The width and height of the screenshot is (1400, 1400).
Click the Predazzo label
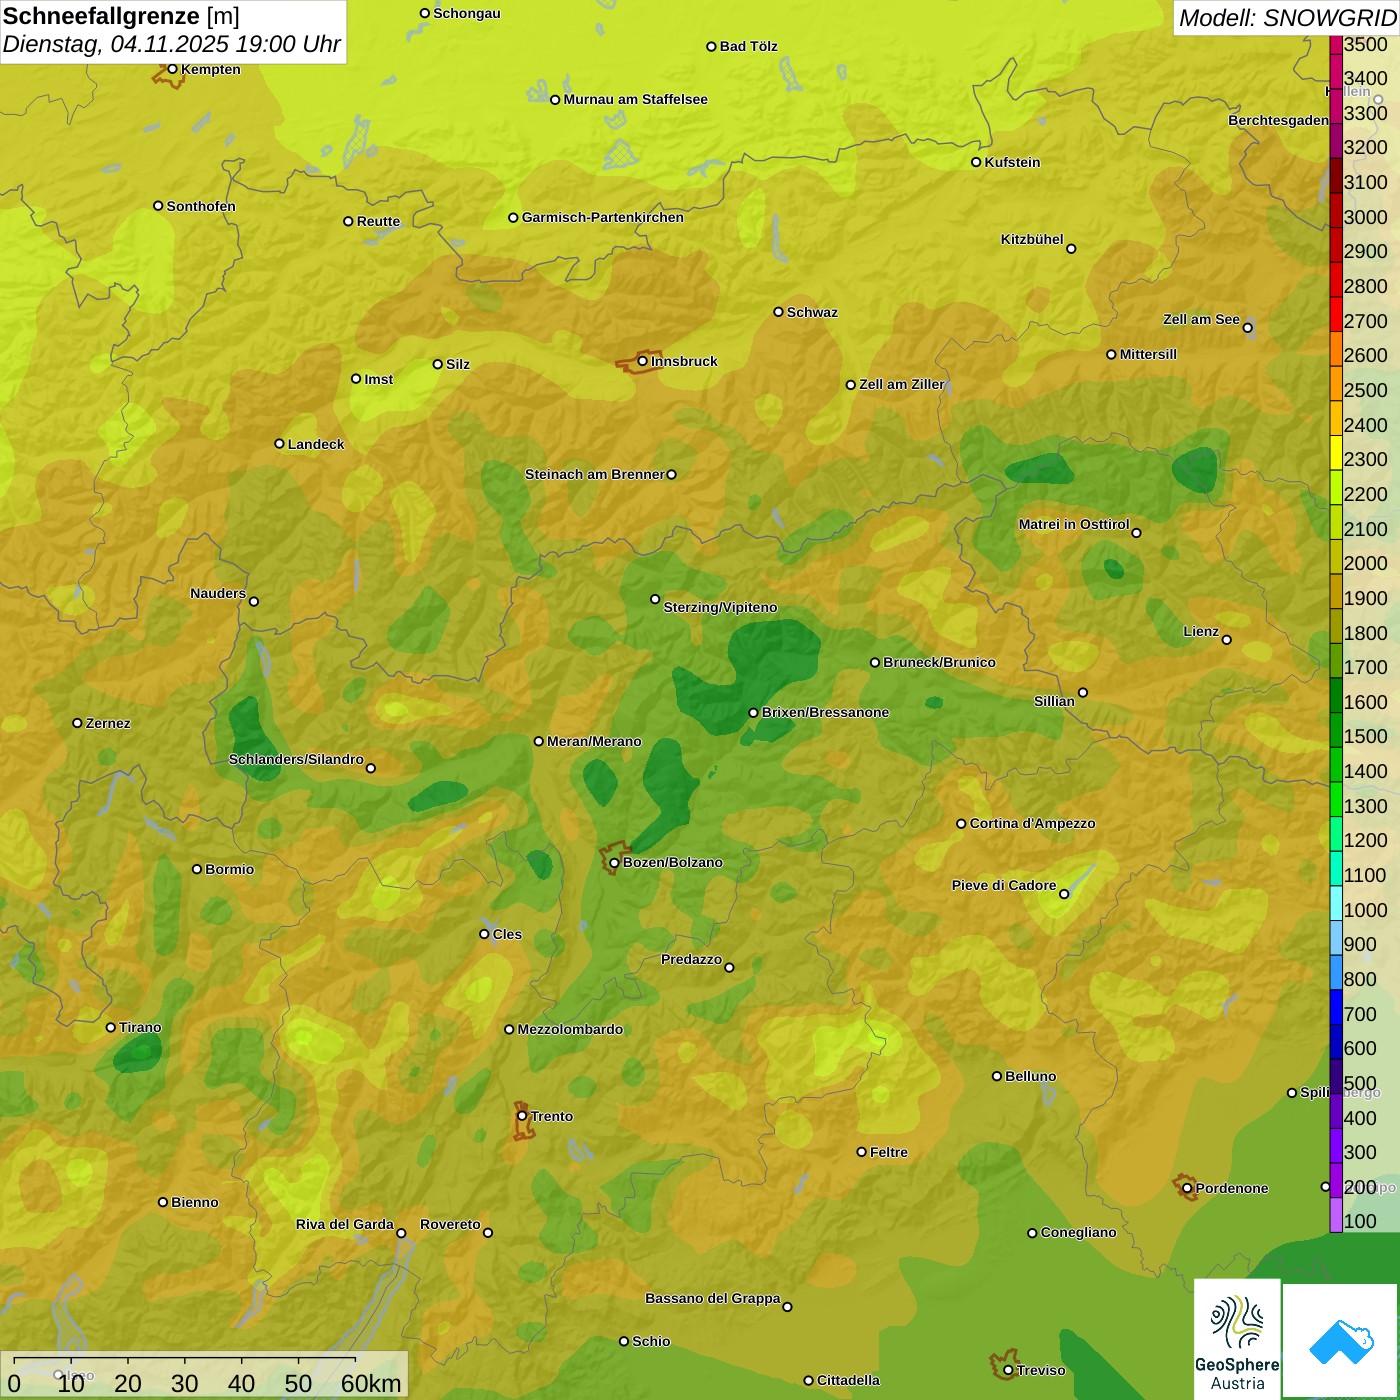[691, 959]
